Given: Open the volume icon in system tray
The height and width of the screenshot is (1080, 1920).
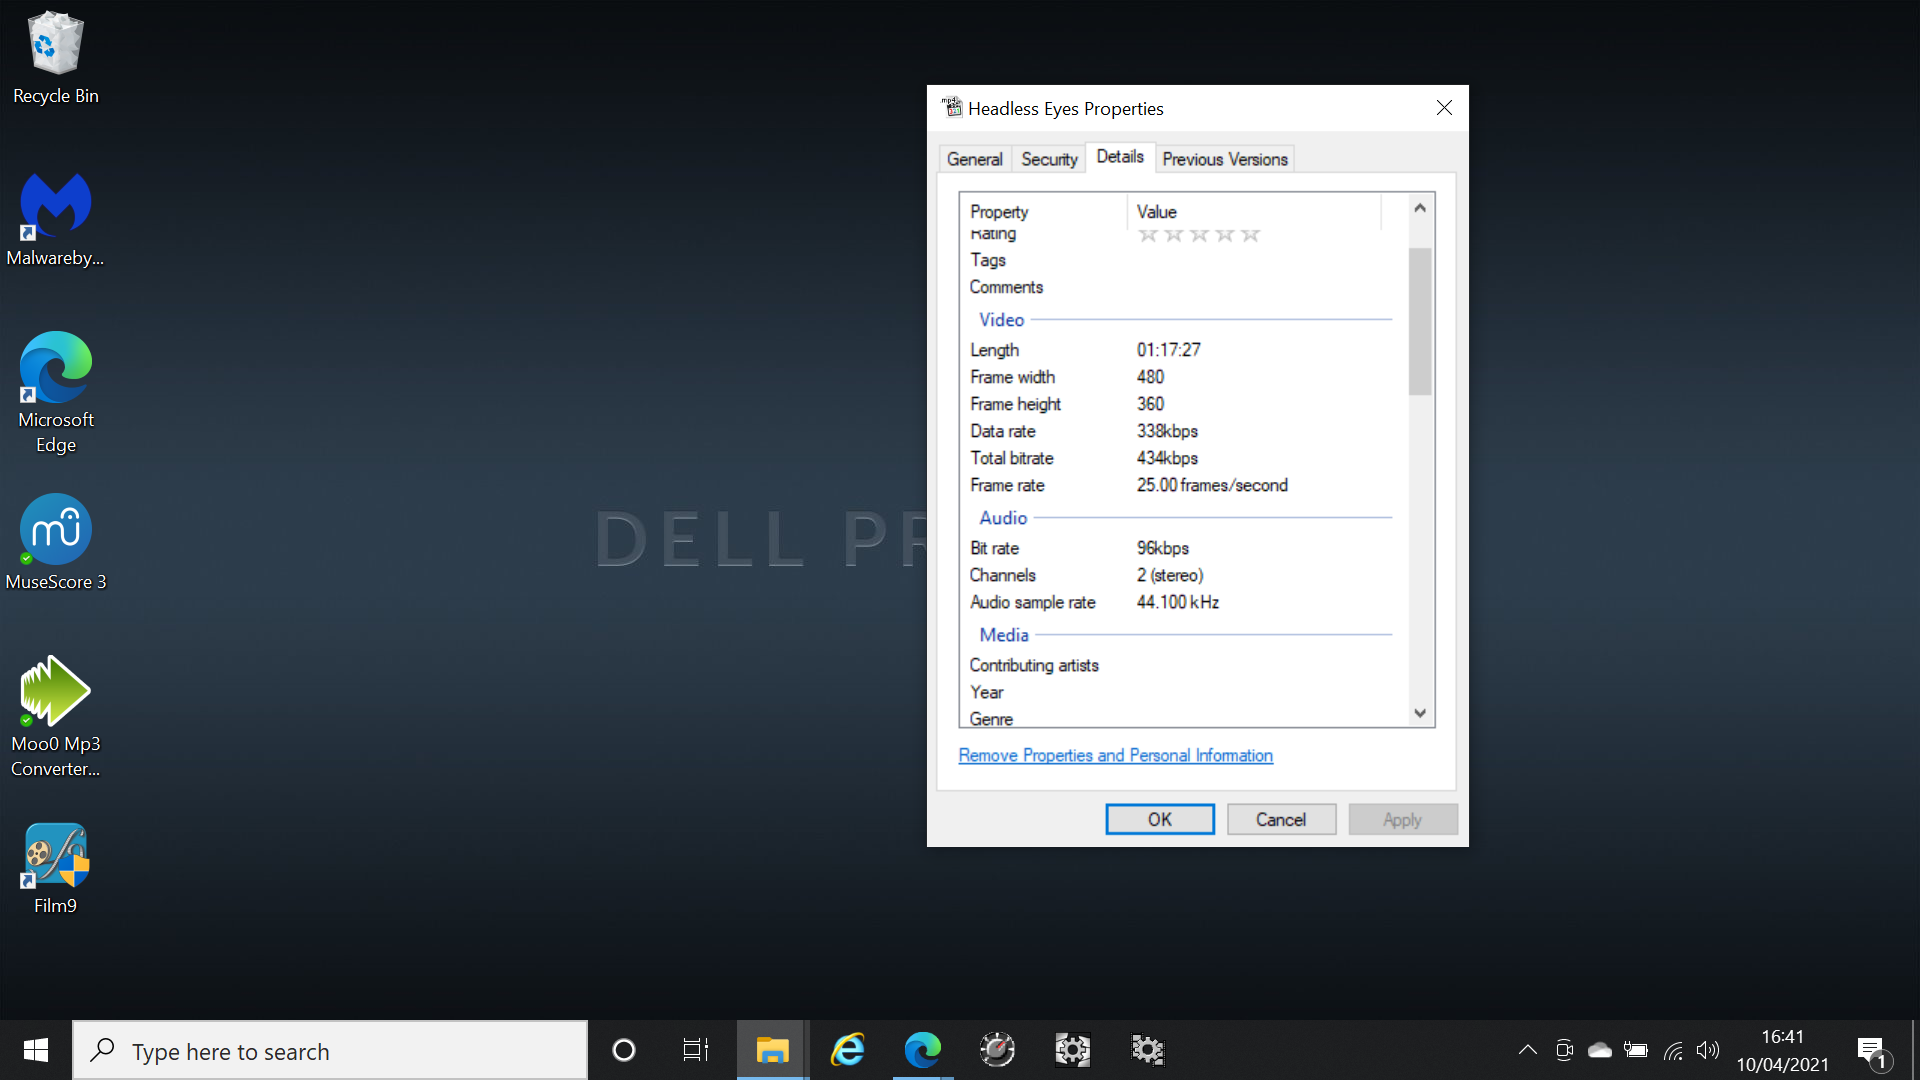Looking at the screenshot, I should tap(1708, 1050).
